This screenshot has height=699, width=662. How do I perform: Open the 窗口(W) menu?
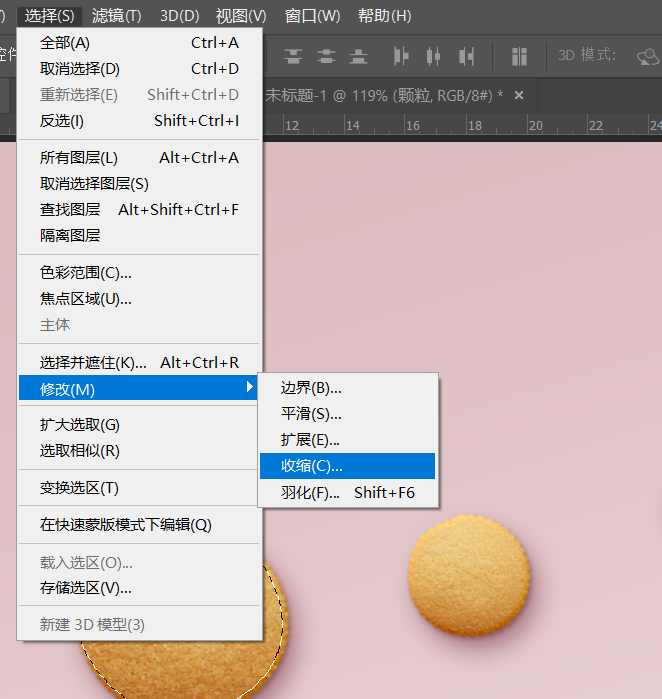[x=312, y=16]
